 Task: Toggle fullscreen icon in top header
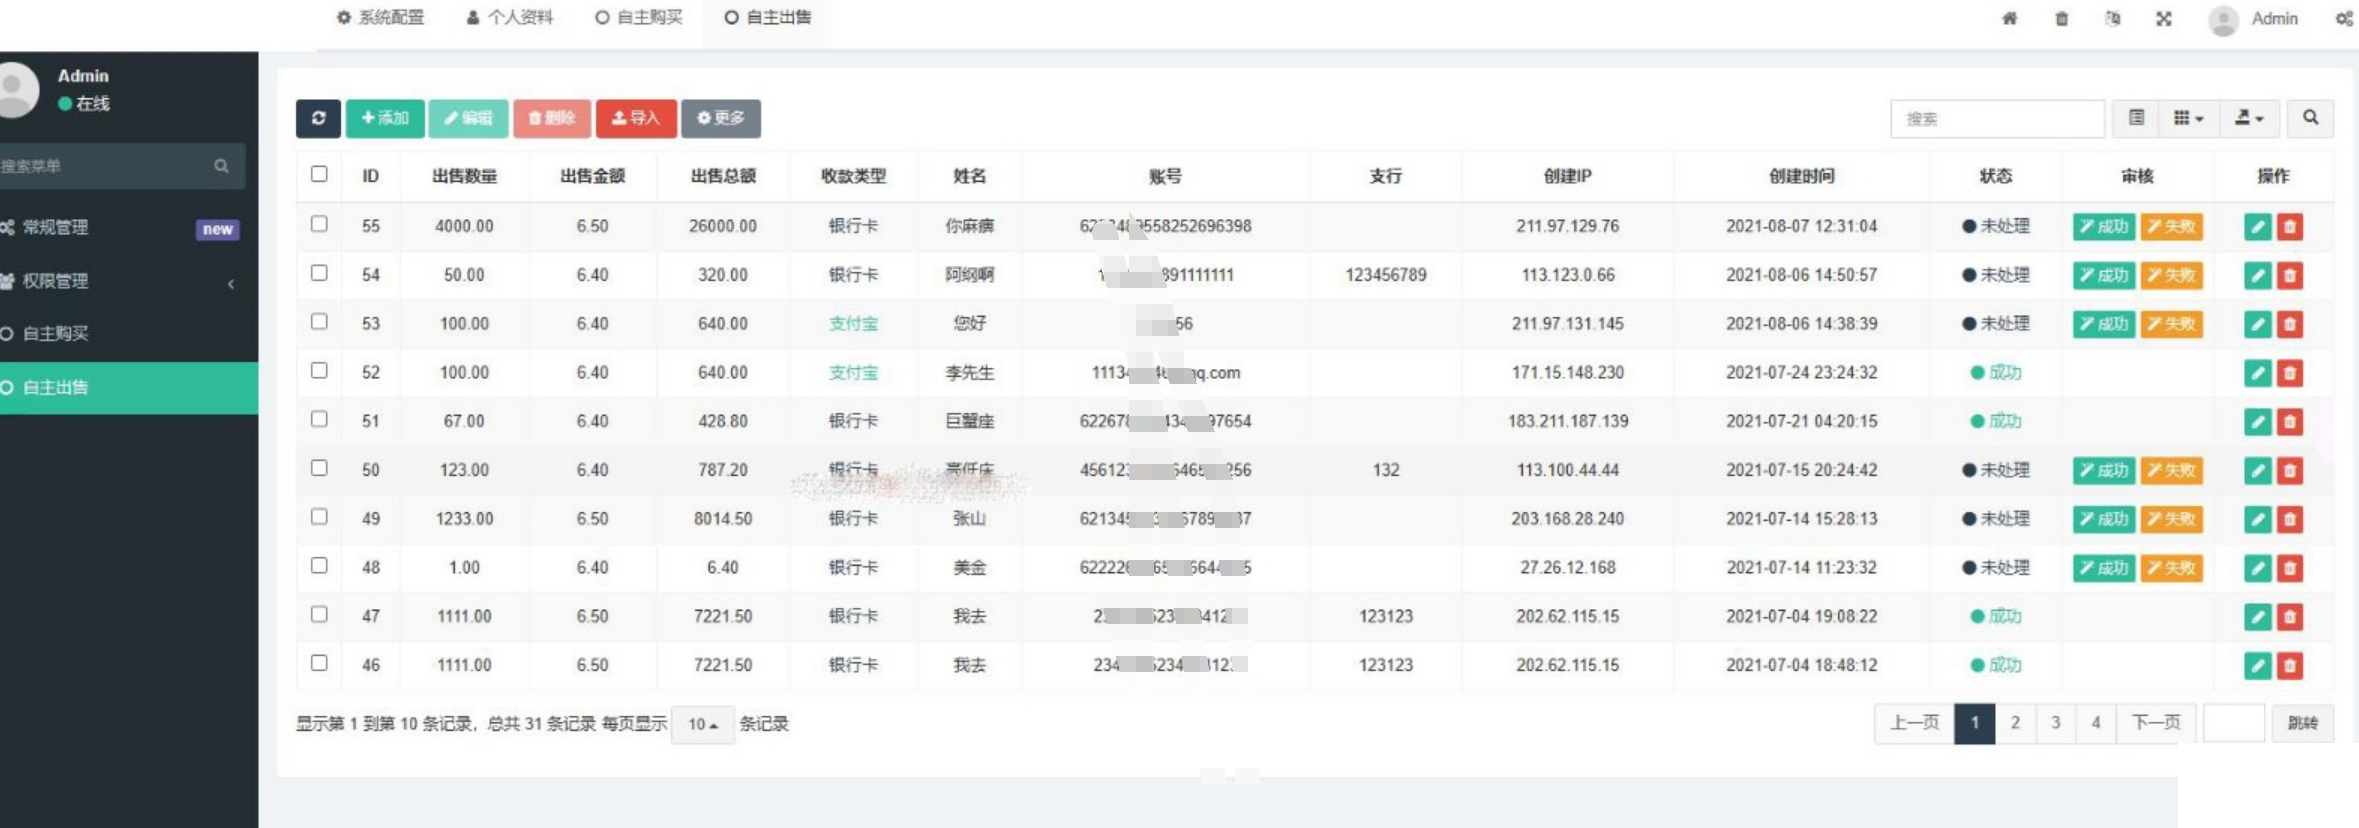tap(2163, 19)
